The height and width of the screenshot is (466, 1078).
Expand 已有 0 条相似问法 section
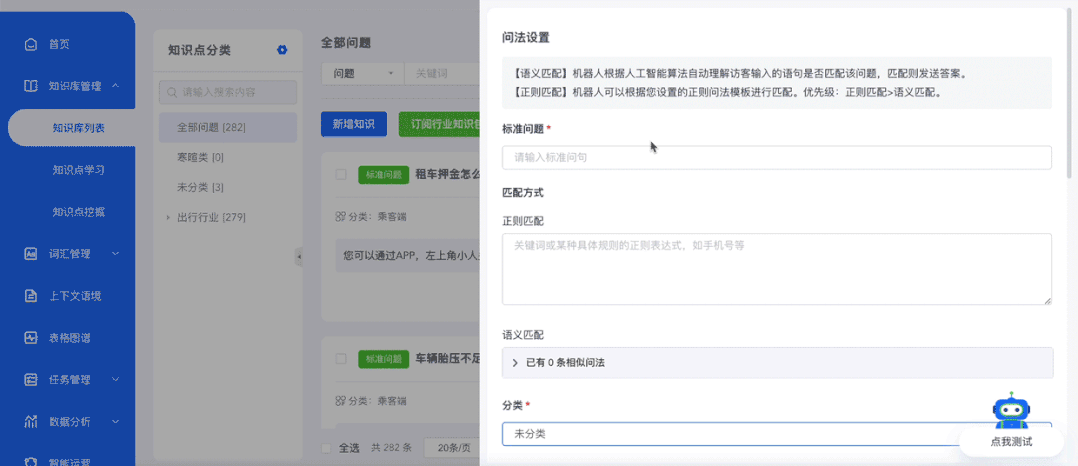778,362
